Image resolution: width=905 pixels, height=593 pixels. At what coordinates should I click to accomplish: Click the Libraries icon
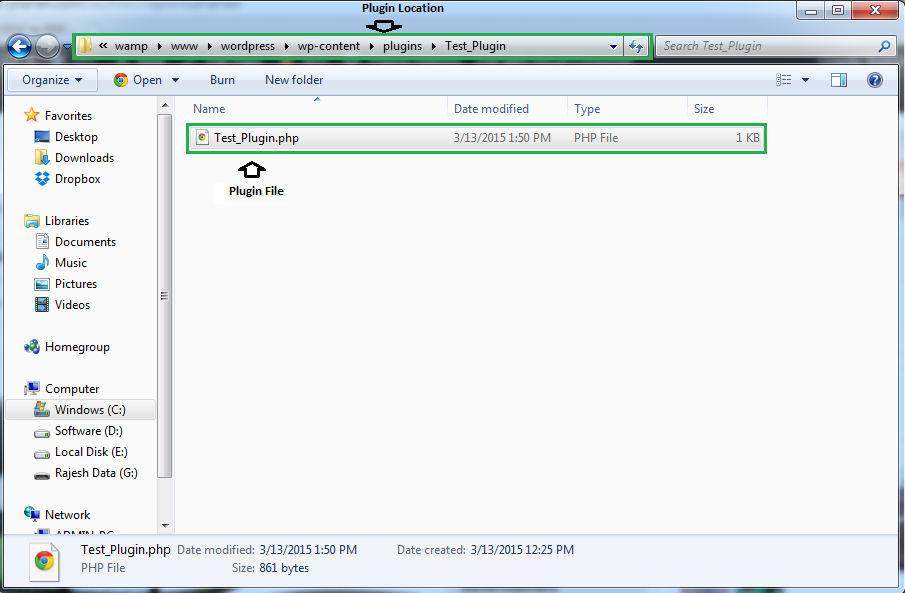[32, 221]
